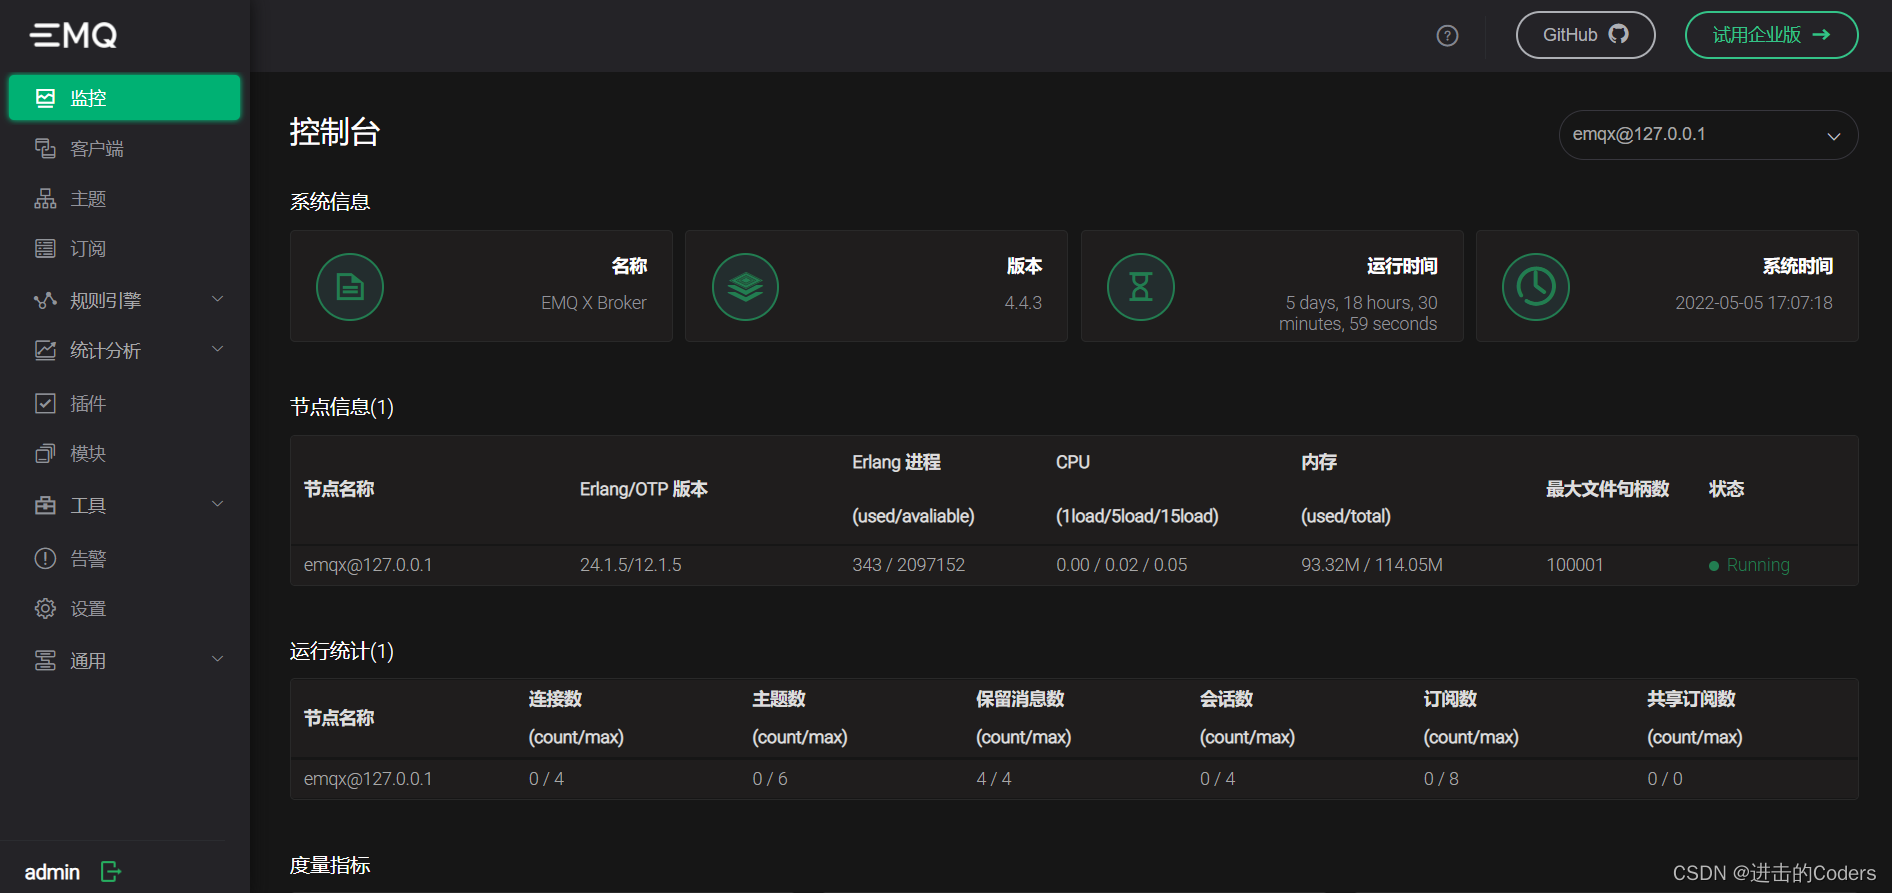The width and height of the screenshot is (1892, 893).
Task: Click the admin username label
Action: 52,872
